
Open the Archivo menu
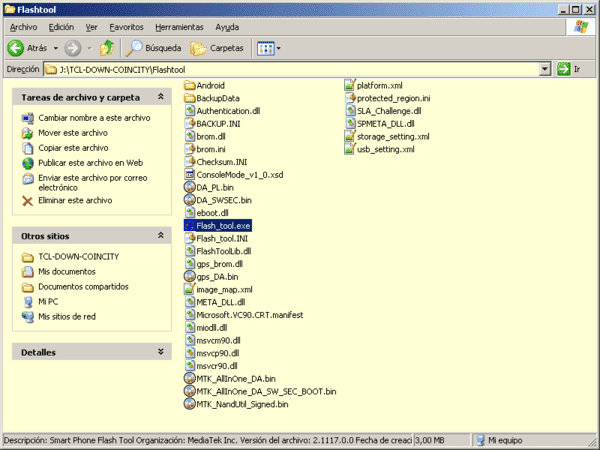(x=23, y=27)
